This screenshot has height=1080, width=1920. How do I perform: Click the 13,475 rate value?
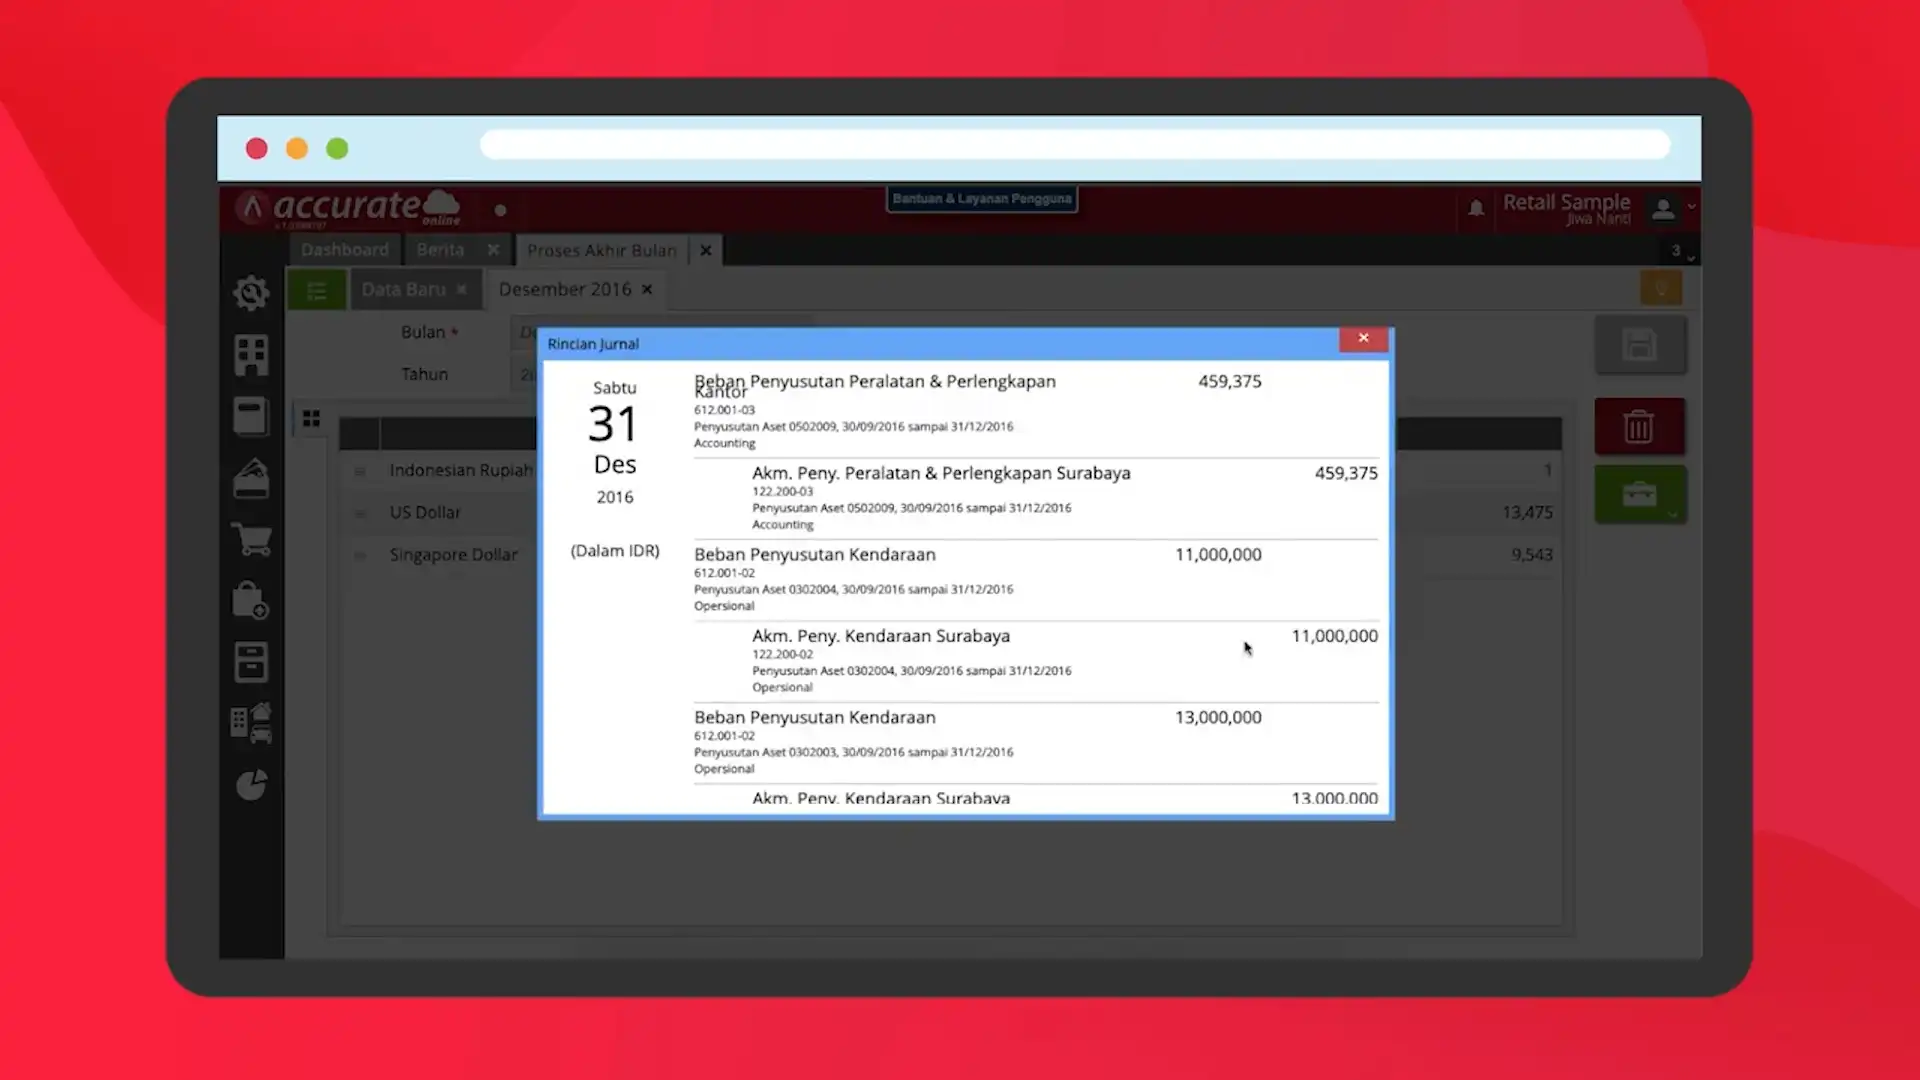click(x=1527, y=512)
